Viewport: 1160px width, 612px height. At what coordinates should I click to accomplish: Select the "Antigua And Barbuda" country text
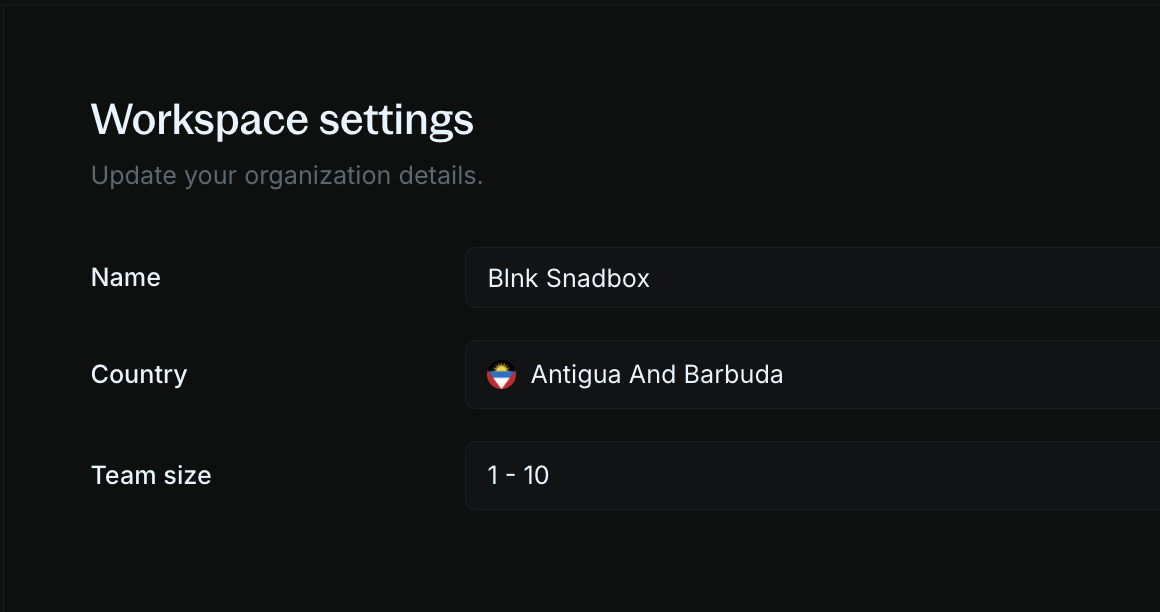tap(657, 374)
